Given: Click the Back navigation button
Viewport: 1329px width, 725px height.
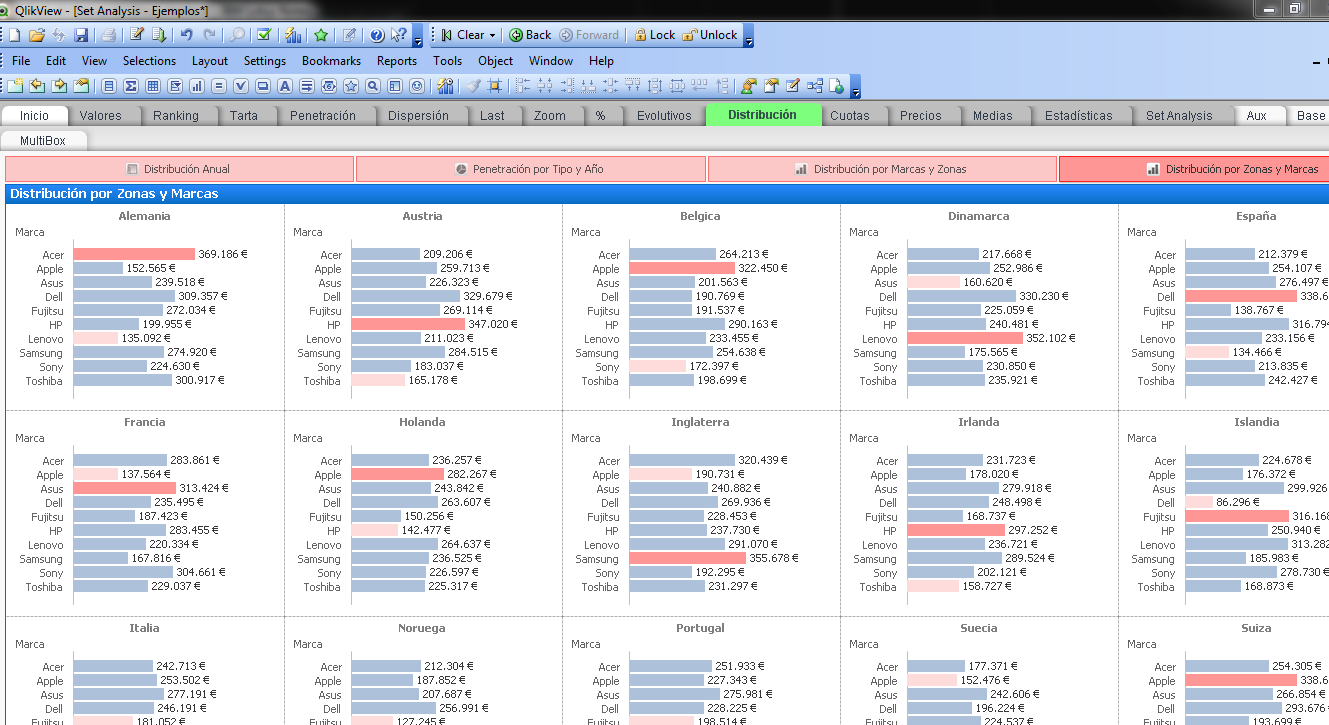Looking at the screenshot, I should tap(530, 35).
